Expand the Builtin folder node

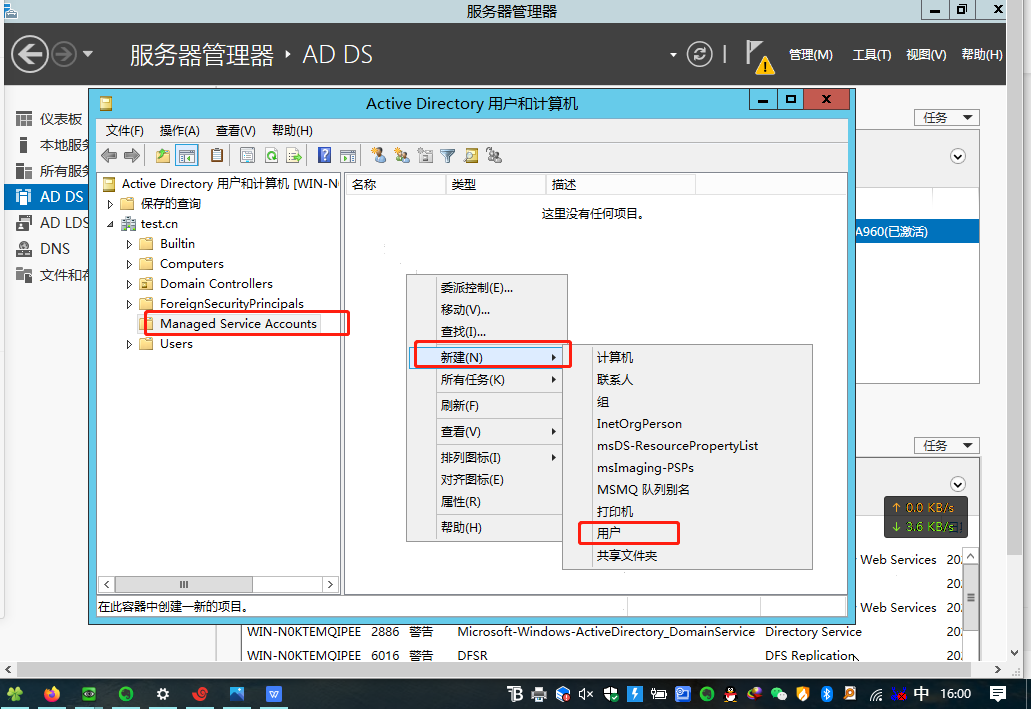[130, 244]
